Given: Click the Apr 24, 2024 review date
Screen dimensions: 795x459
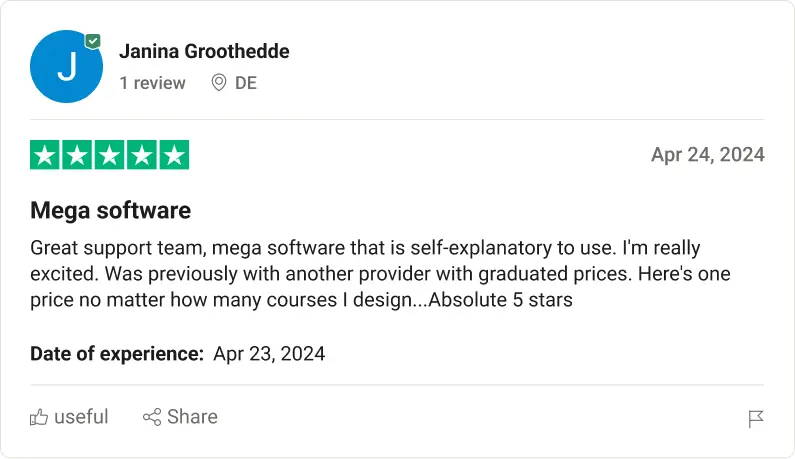Looking at the screenshot, I should [x=707, y=154].
